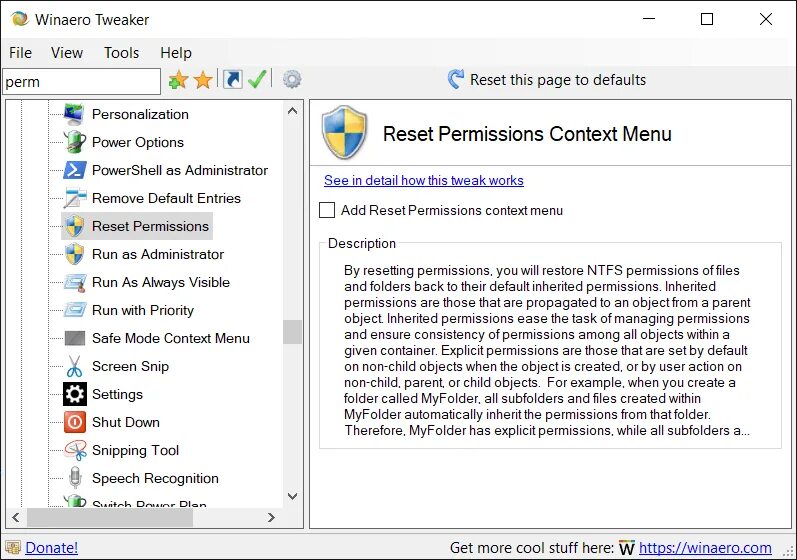Click the Remove Default Entries icon
This screenshot has width=797, height=560.
click(x=74, y=198)
